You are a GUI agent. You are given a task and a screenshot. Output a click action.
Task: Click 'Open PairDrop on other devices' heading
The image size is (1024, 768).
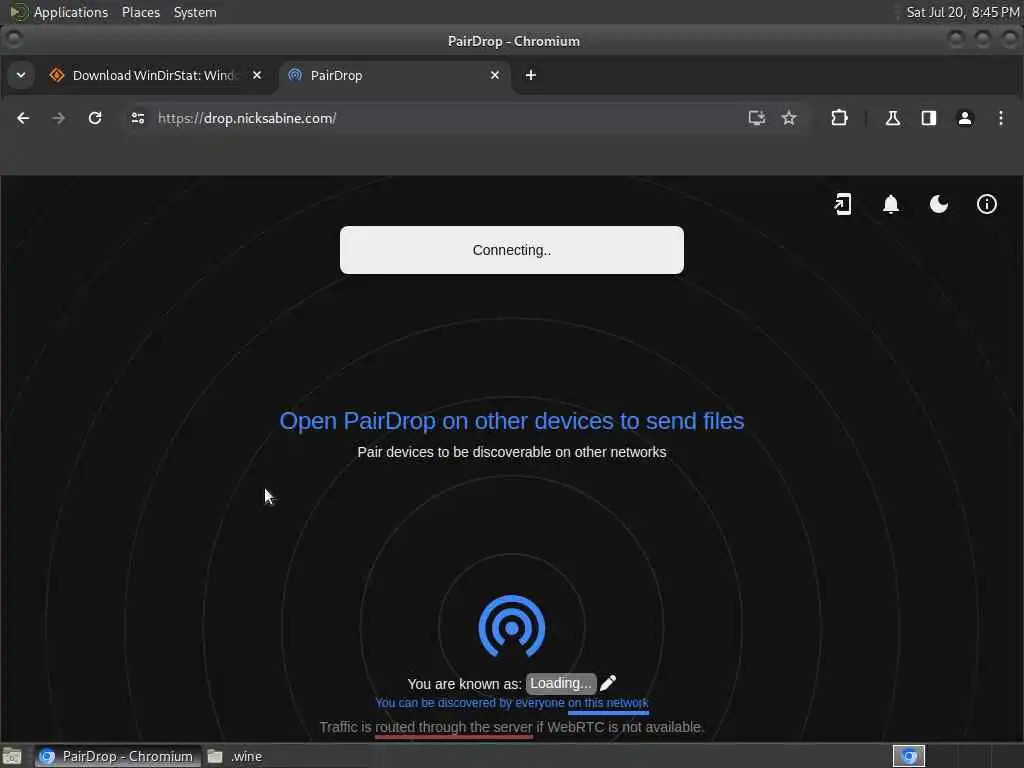(512, 421)
